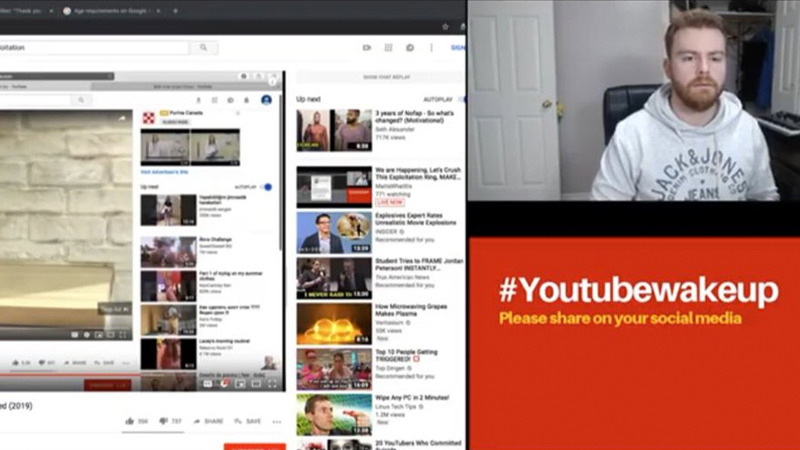Open a new browser tab

click(x=175, y=11)
